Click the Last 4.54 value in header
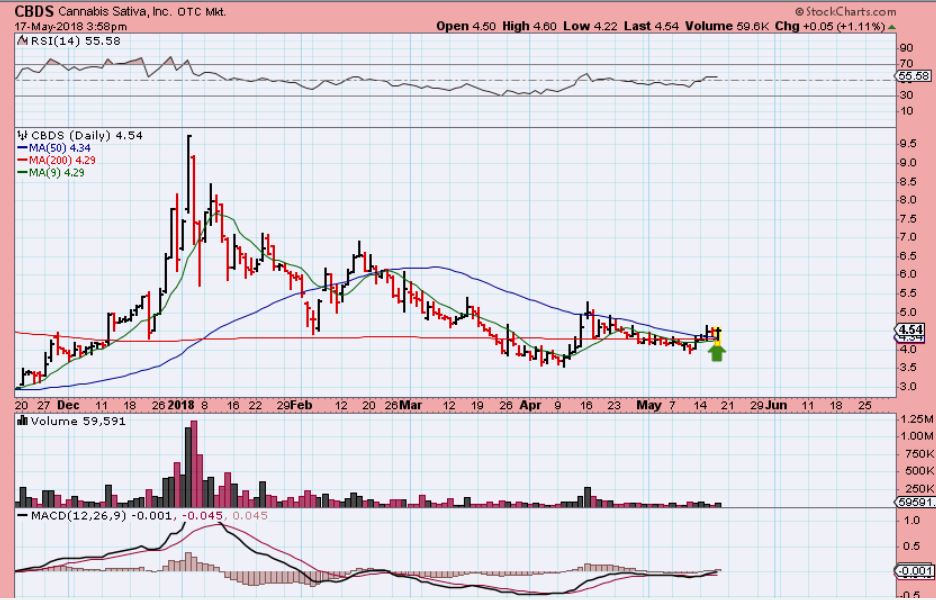This screenshot has width=936, height=600. tap(652, 26)
